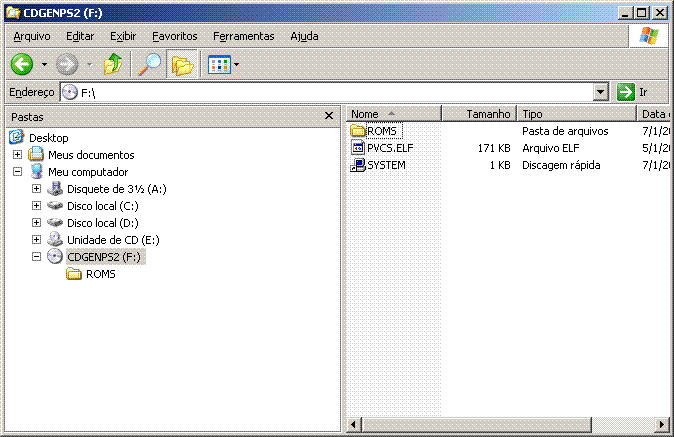Viewport: 674px width, 437px height.
Task: Click the floppy drive A: icon
Action: (x=55, y=188)
